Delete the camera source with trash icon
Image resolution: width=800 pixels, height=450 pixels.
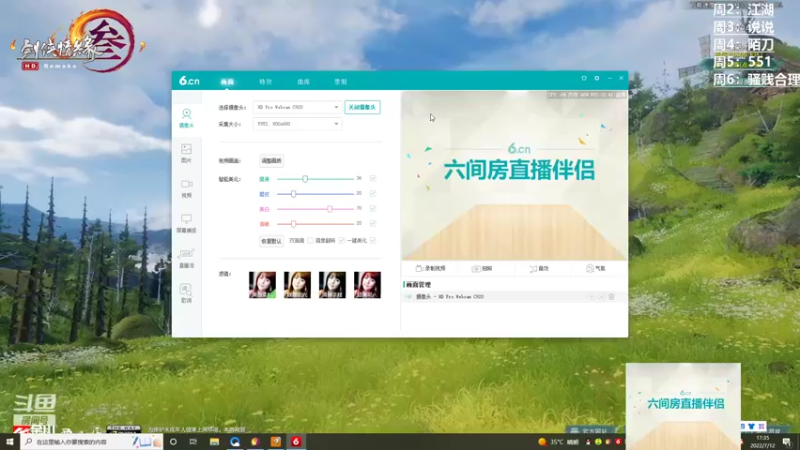[611, 296]
